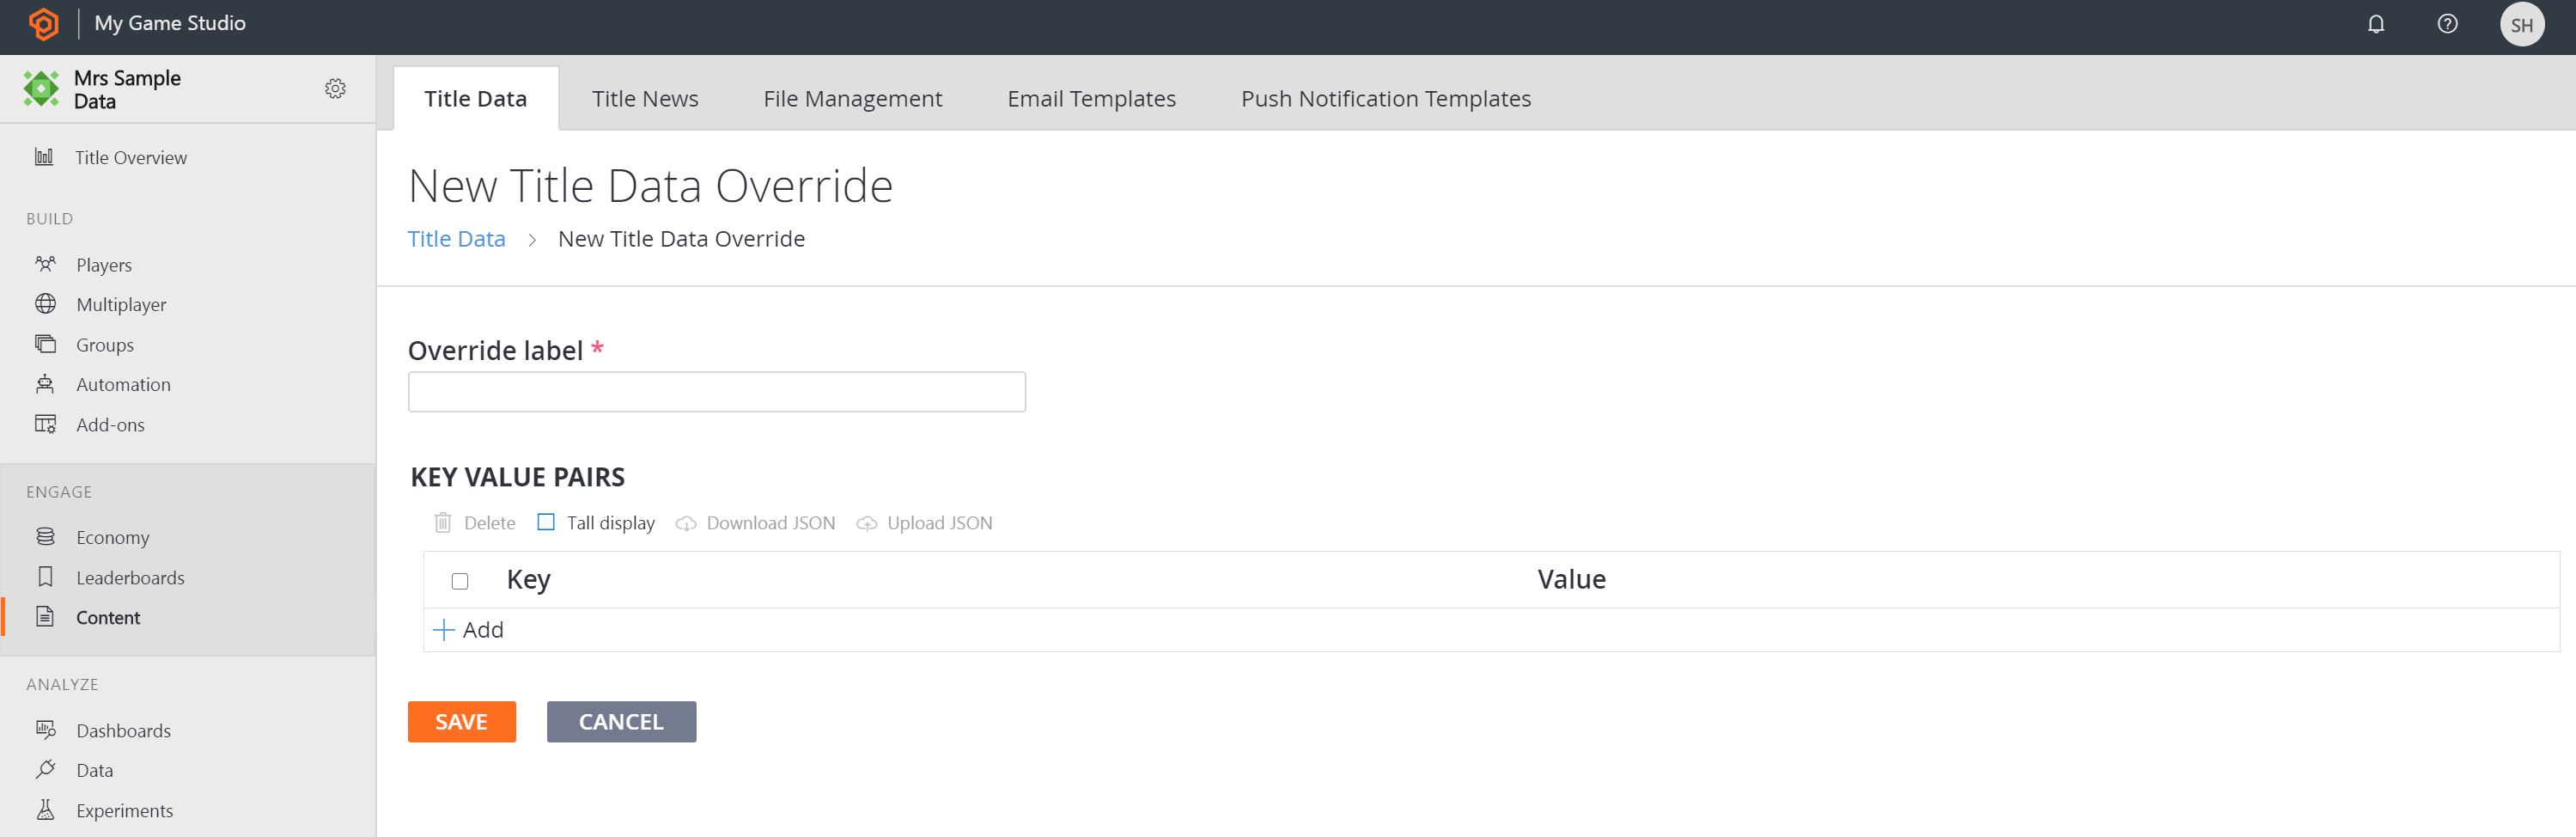Image resolution: width=2576 pixels, height=837 pixels.
Task: View Dashboards under Analyze
Action: (x=124, y=730)
